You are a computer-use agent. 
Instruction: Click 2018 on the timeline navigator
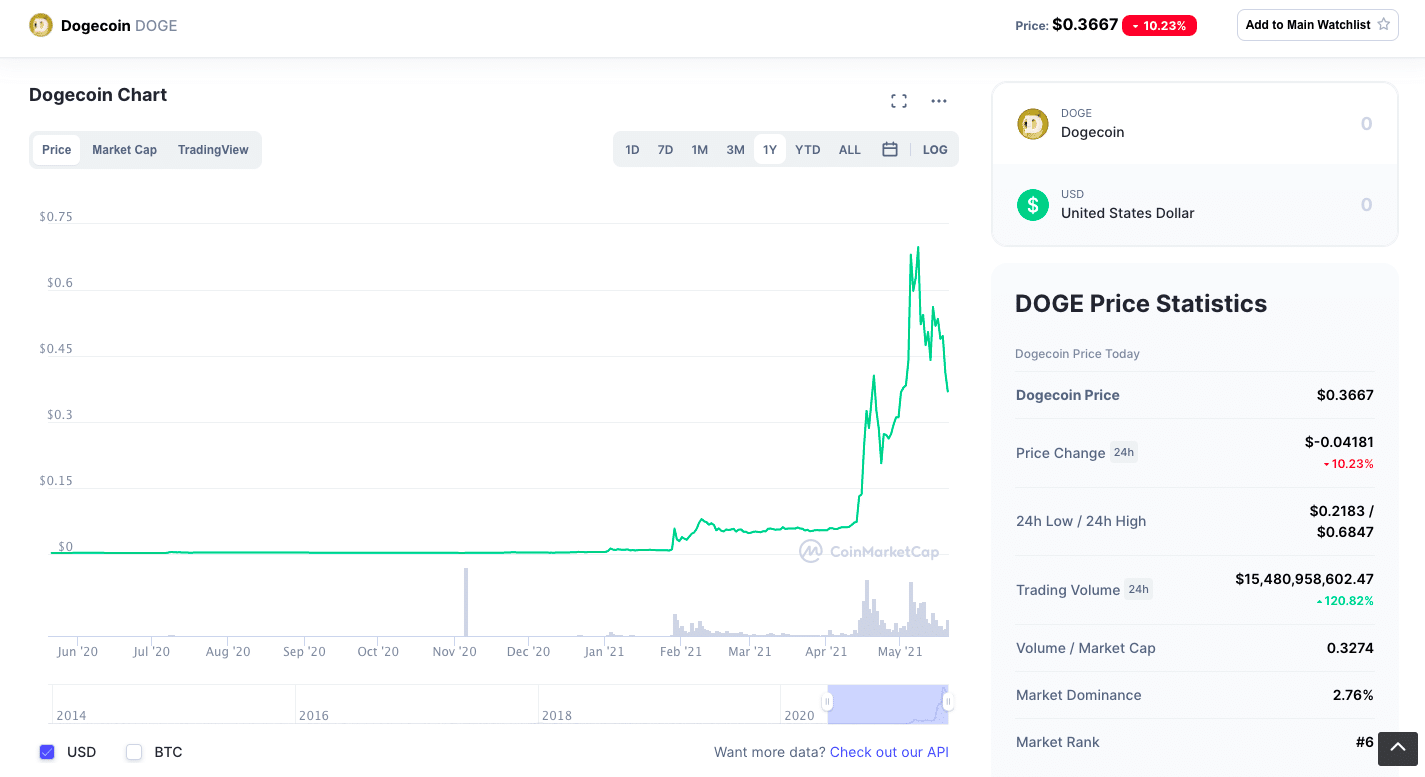[x=557, y=716]
